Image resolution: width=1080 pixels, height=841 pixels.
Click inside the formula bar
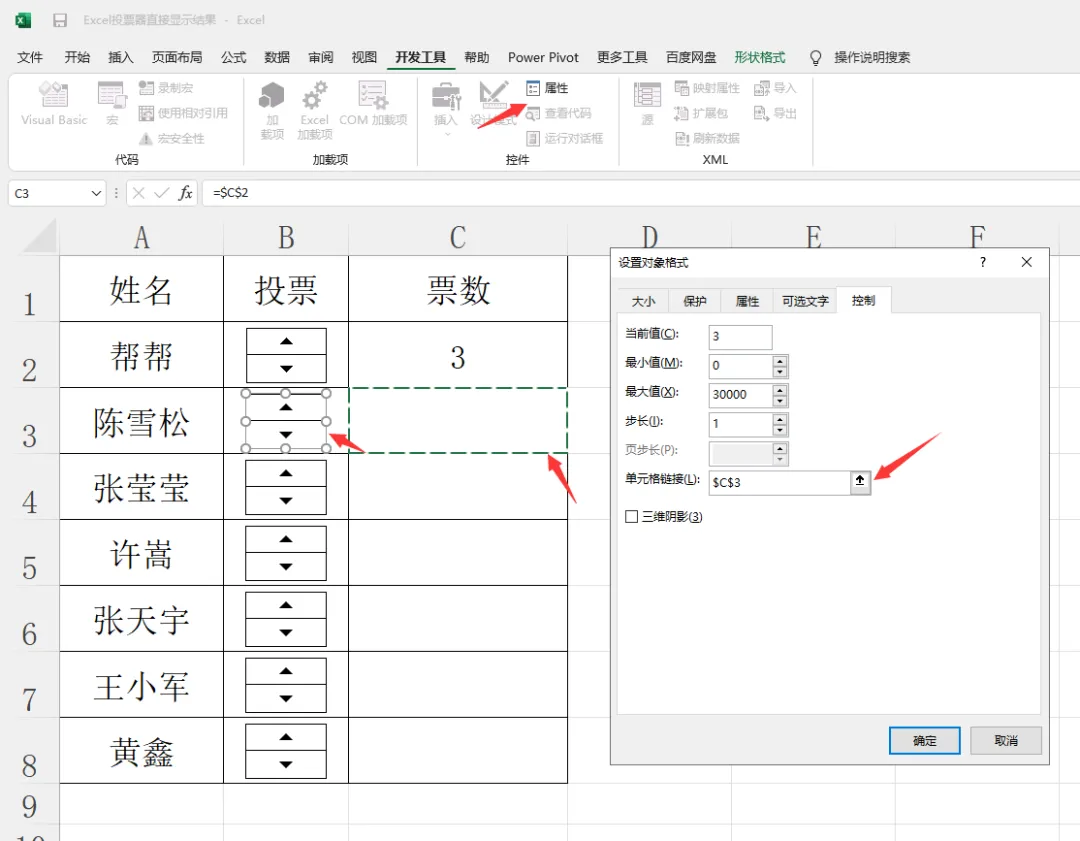641,193
